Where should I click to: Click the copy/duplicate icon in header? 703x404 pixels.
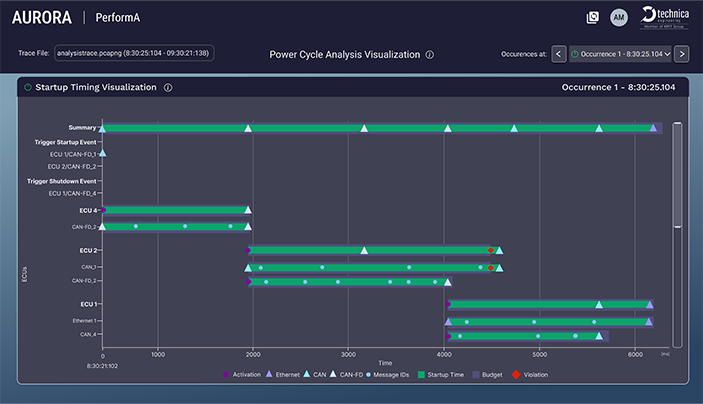tap(593, 17)
